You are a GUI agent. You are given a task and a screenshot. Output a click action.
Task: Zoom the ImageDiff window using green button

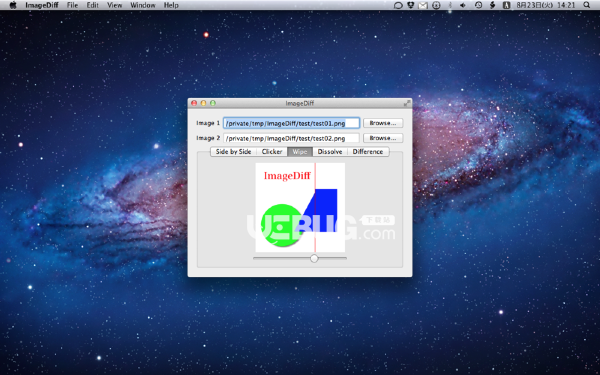pyautogui.click(x=213, y=103)
